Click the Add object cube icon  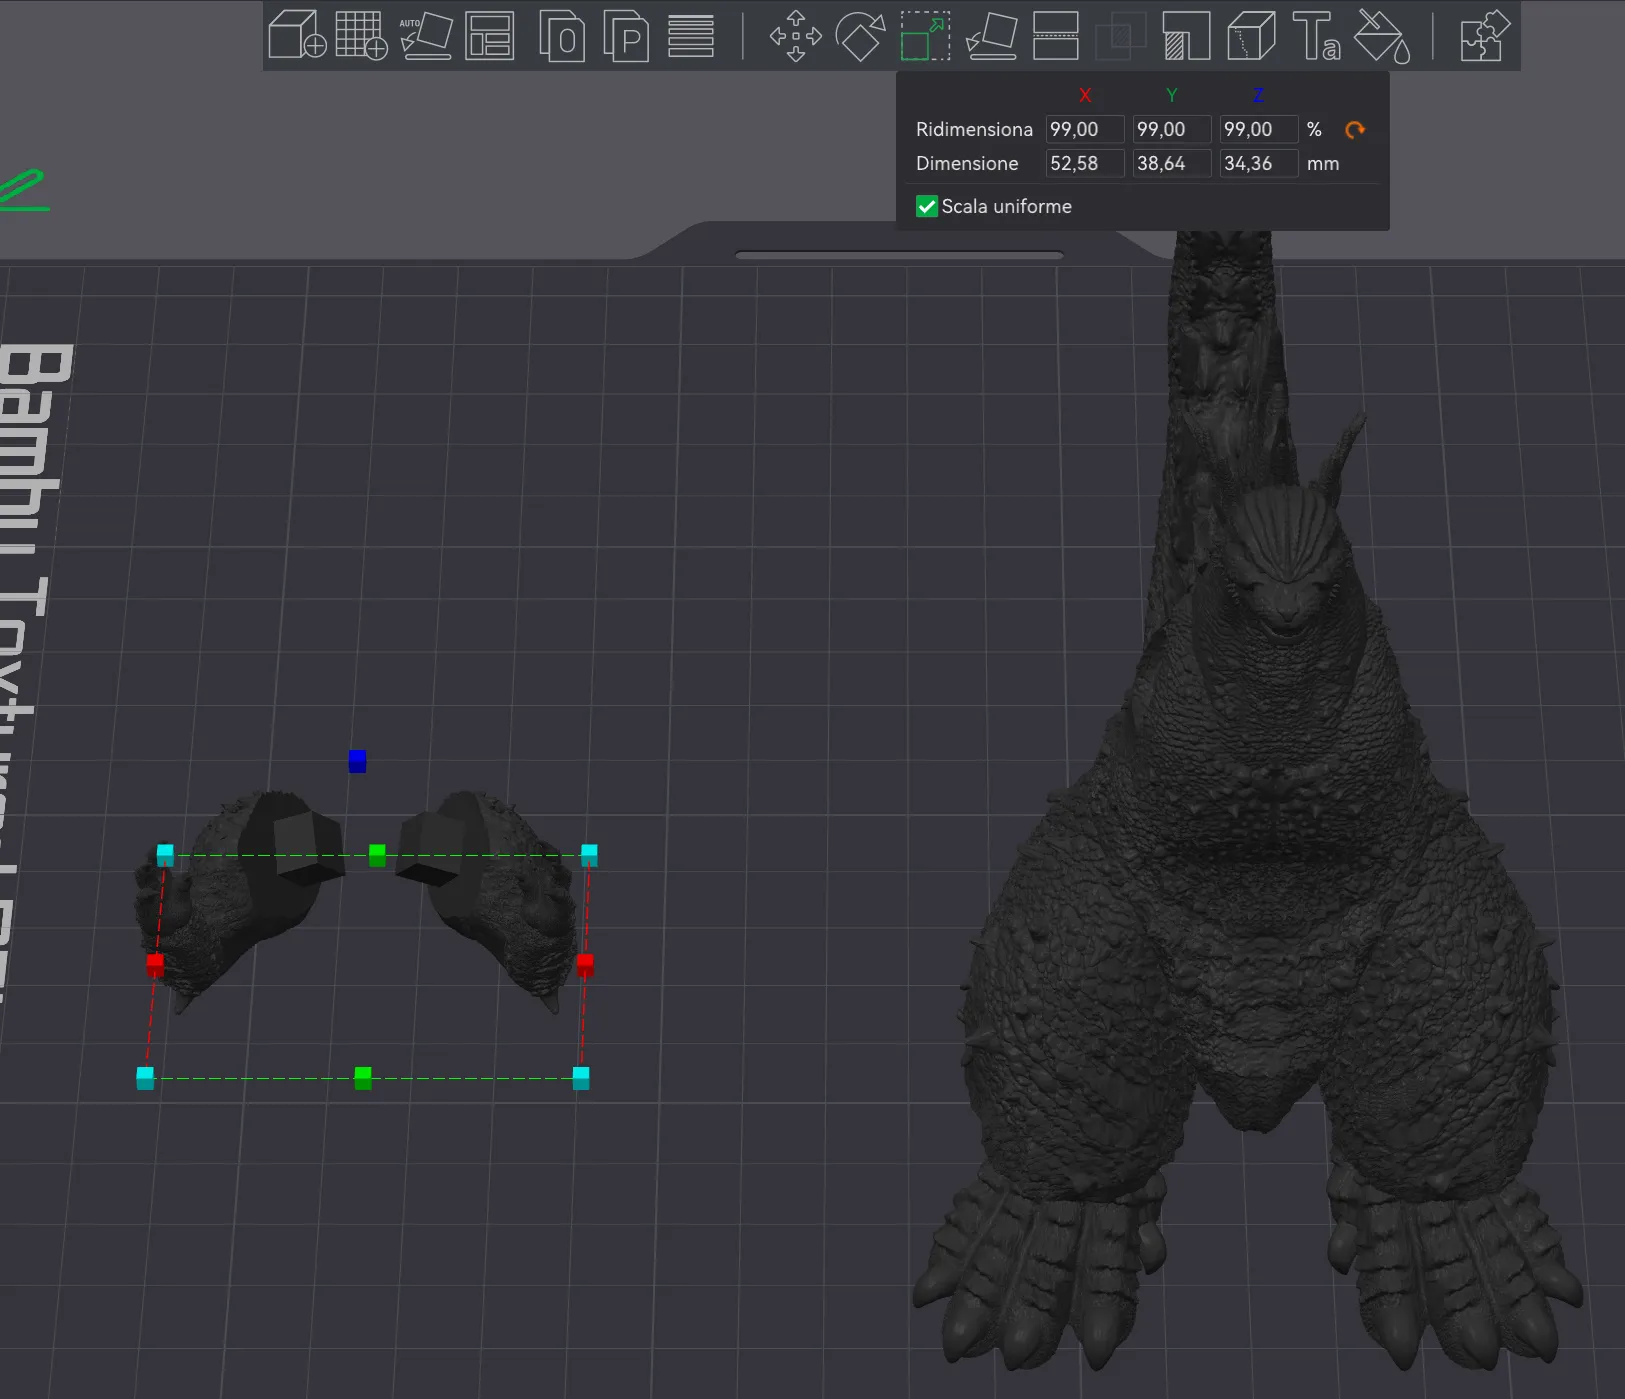(297, 36)
